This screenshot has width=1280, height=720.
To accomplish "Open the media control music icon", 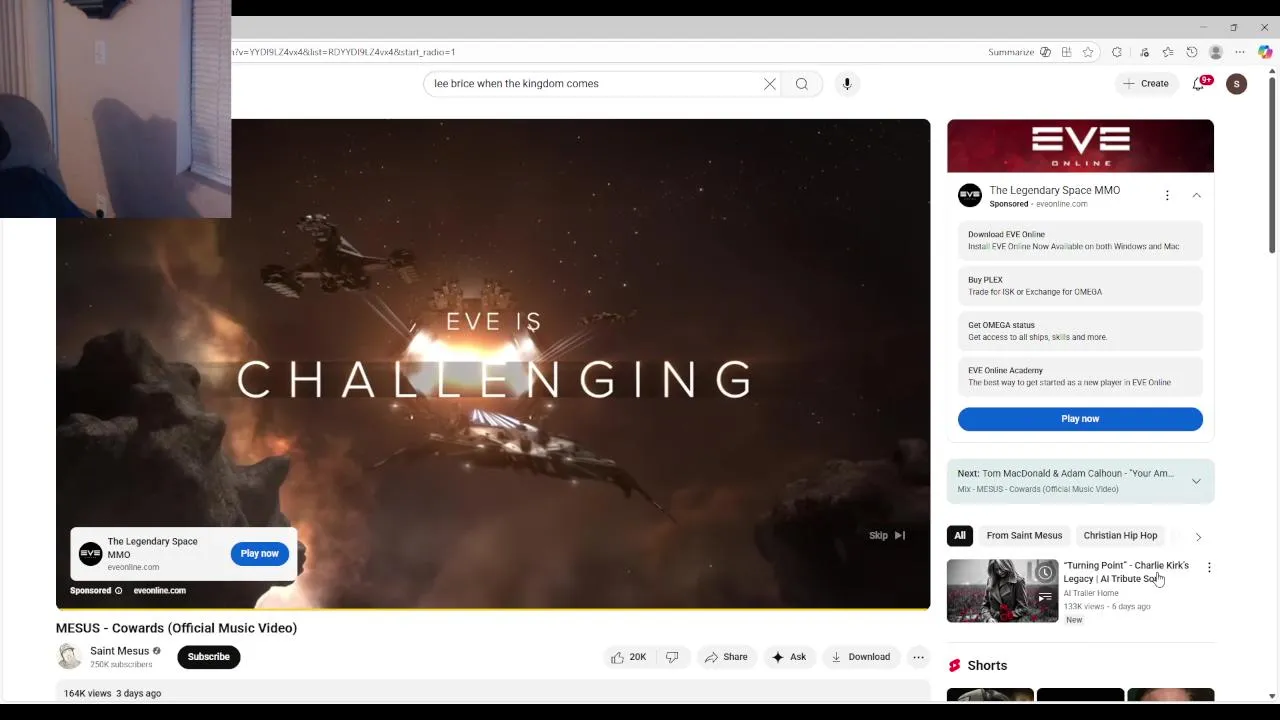I will pos(1144,52).
